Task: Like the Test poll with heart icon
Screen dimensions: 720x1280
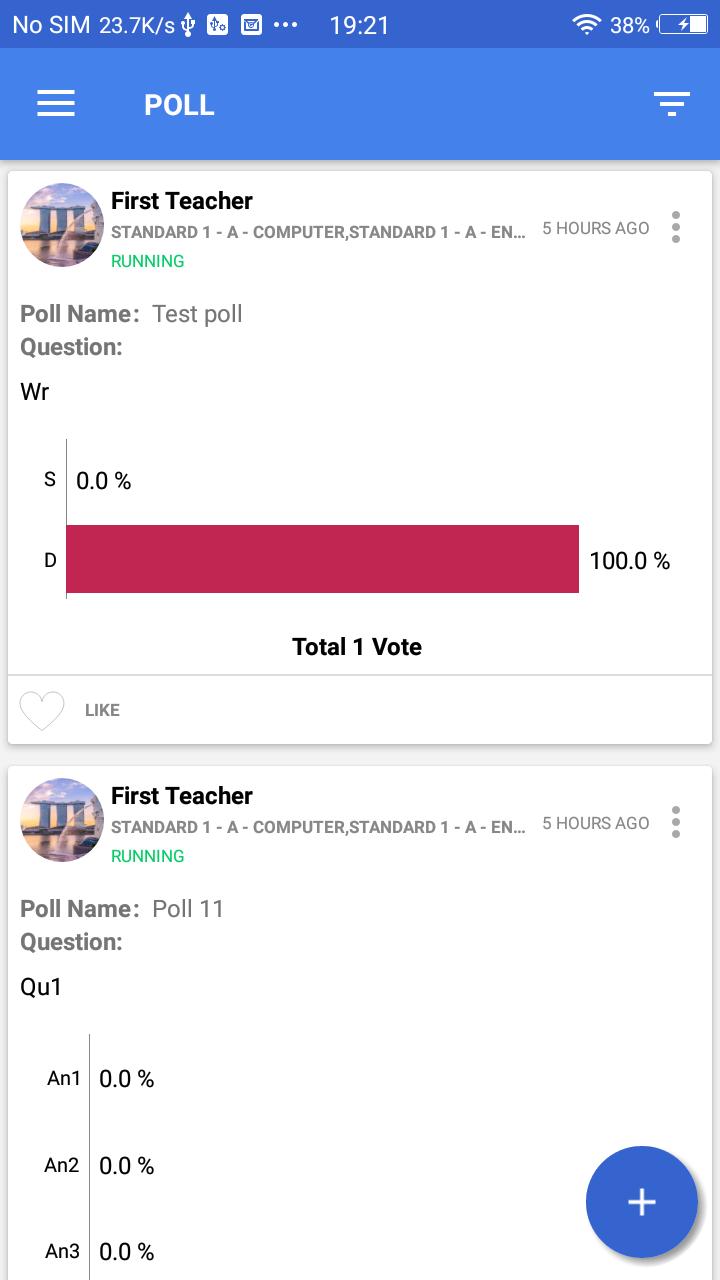Action: coord(42,710)
